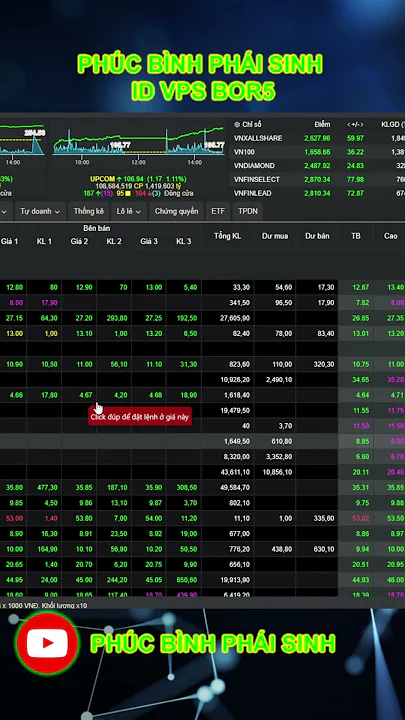Toggle the <+/-> change column header

355,124
